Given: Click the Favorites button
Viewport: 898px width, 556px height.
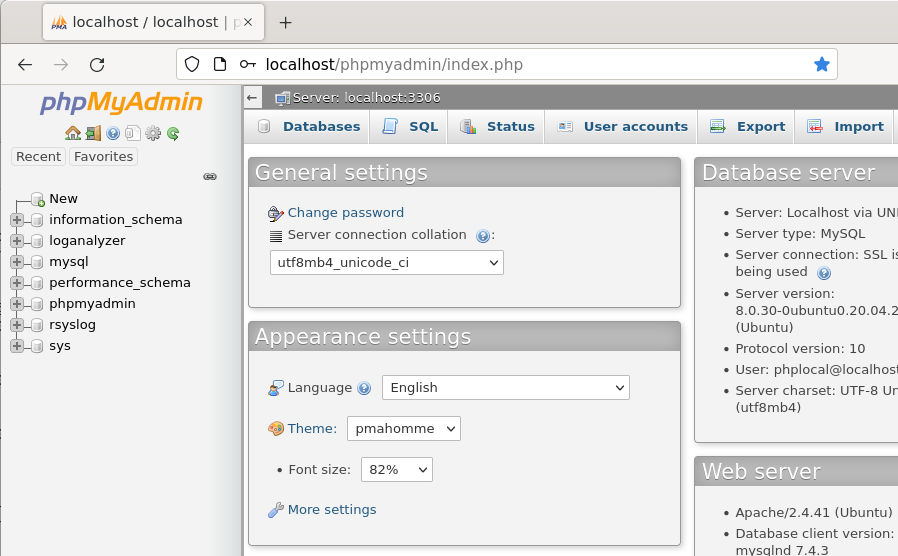Looking at the screenshot, I should coord(103,156).
